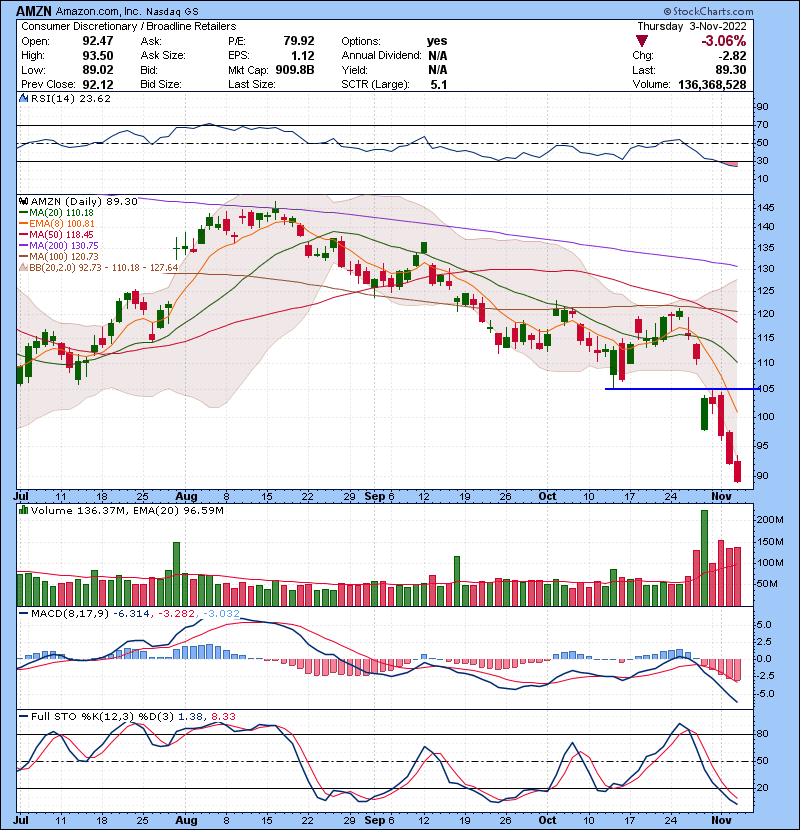
Task: Click the company name Amazon.com, Inc.
Action: click(x=99, y=11)
